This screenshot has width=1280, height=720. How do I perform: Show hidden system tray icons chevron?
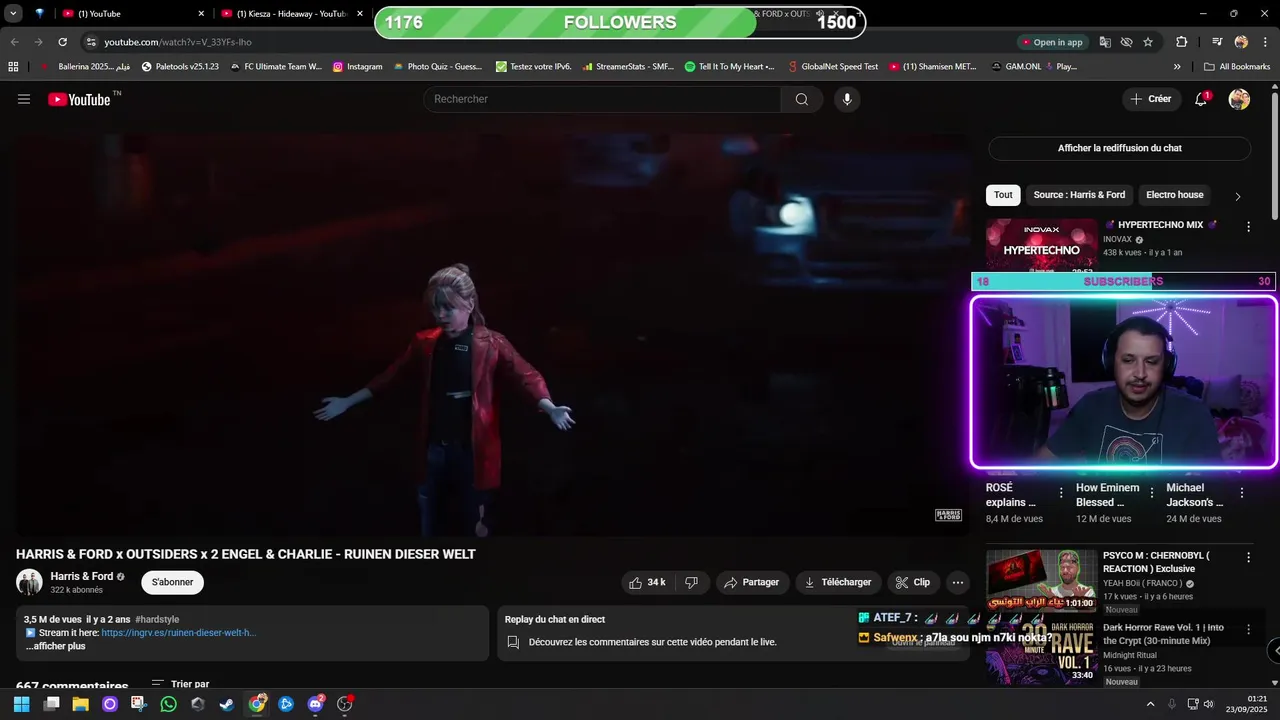click(x=1150, y=704)
